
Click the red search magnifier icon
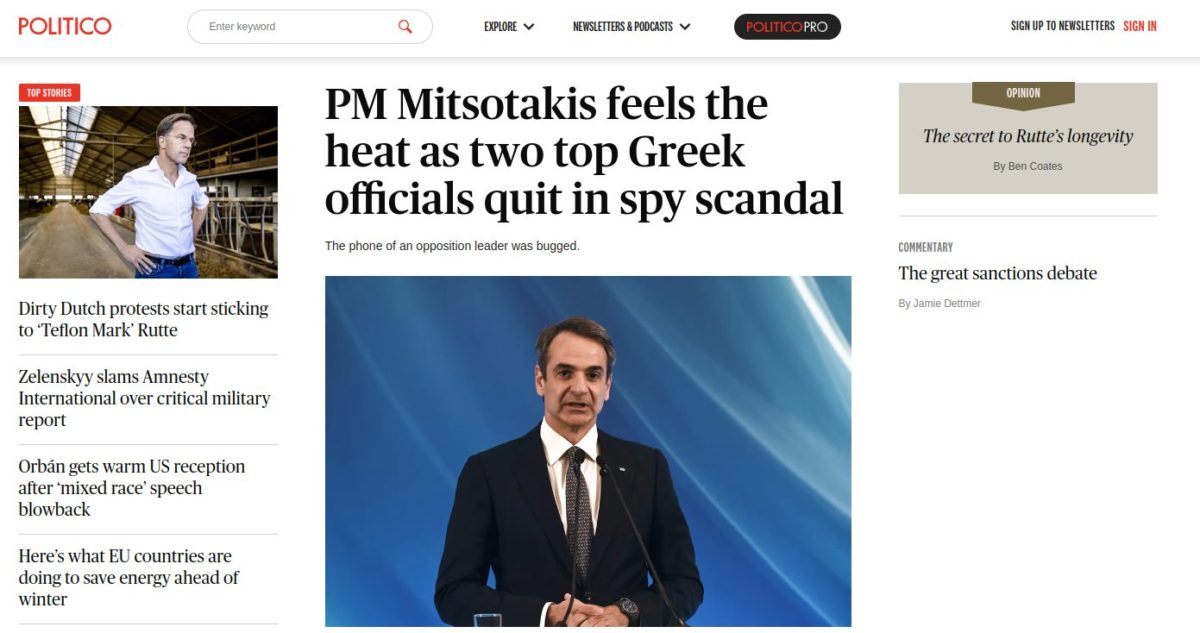point(405,27)
